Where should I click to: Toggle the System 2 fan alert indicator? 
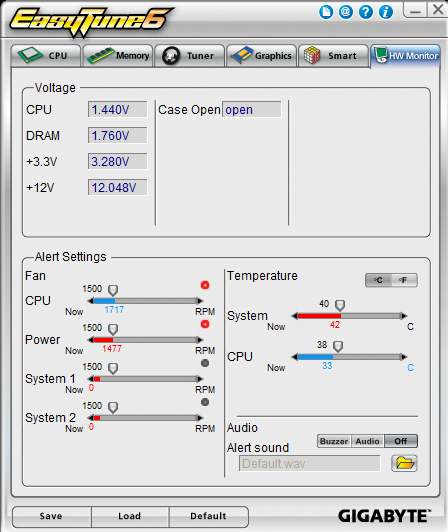pyautogui.click(x=205, y=402)
